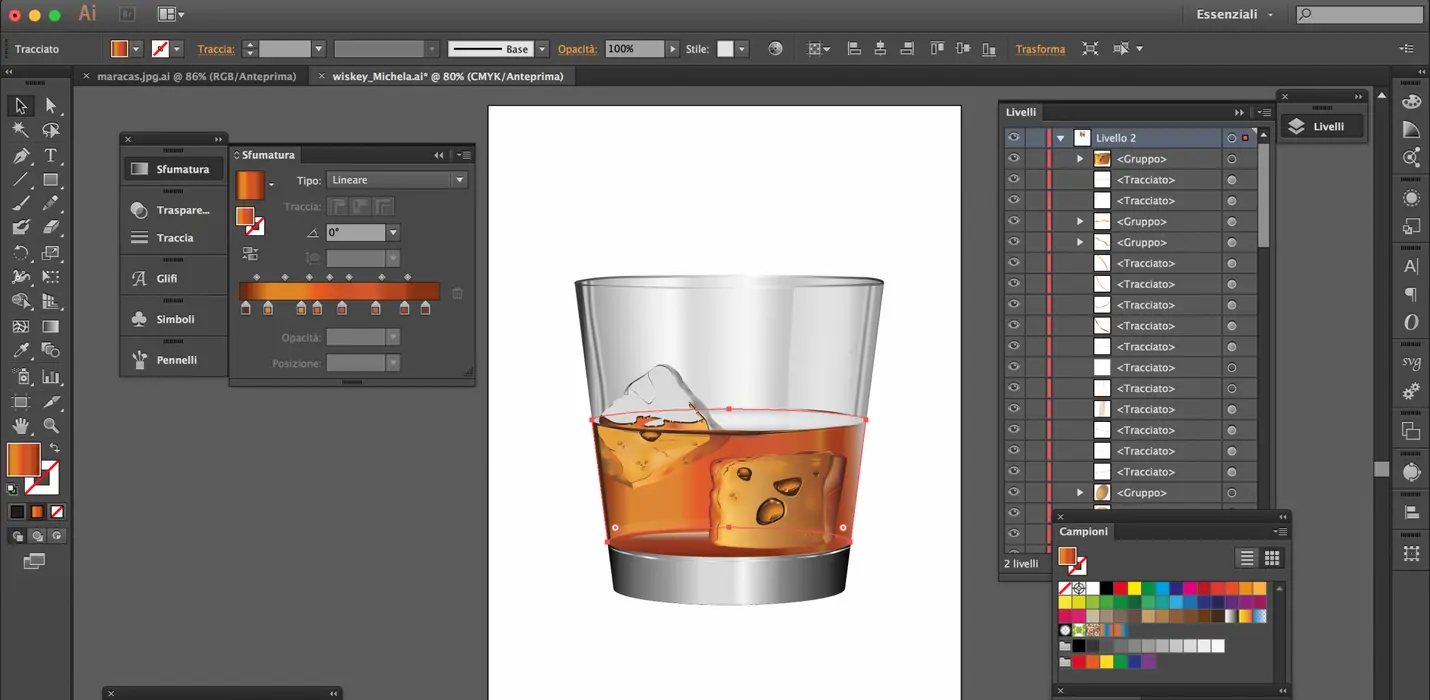Open the Traccia panel button in dock
The height and width of the screenshot is (700, 1430).
(x=174, y=238)
